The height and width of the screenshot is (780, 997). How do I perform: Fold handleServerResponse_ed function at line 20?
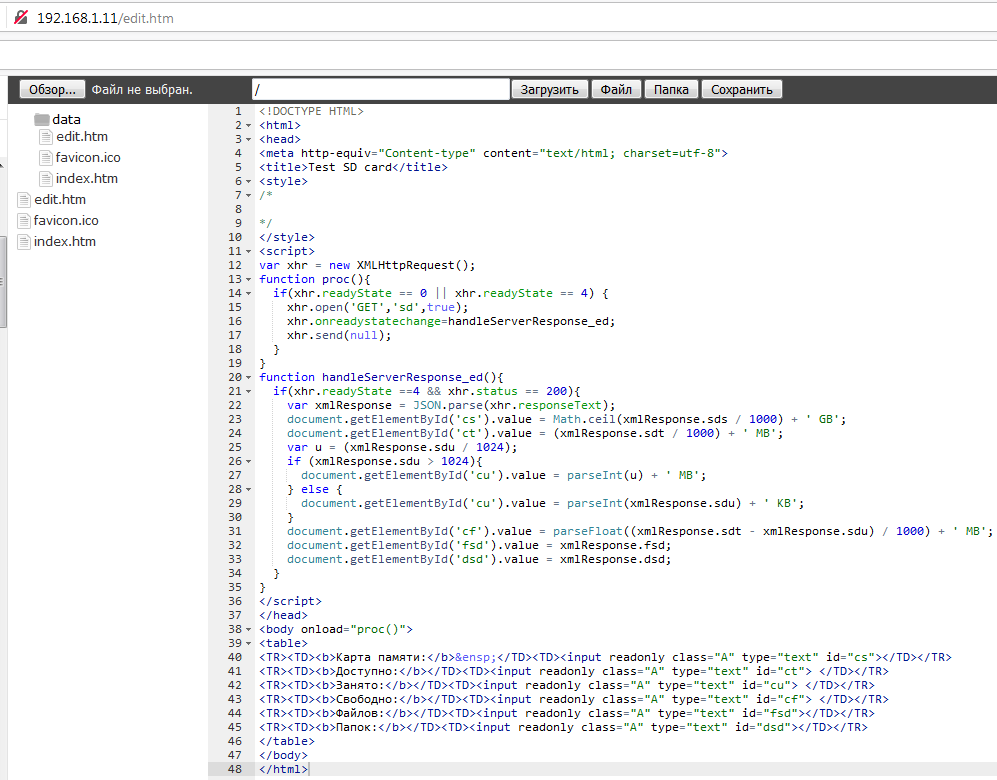pyautogui.click(x=249, y=378)
